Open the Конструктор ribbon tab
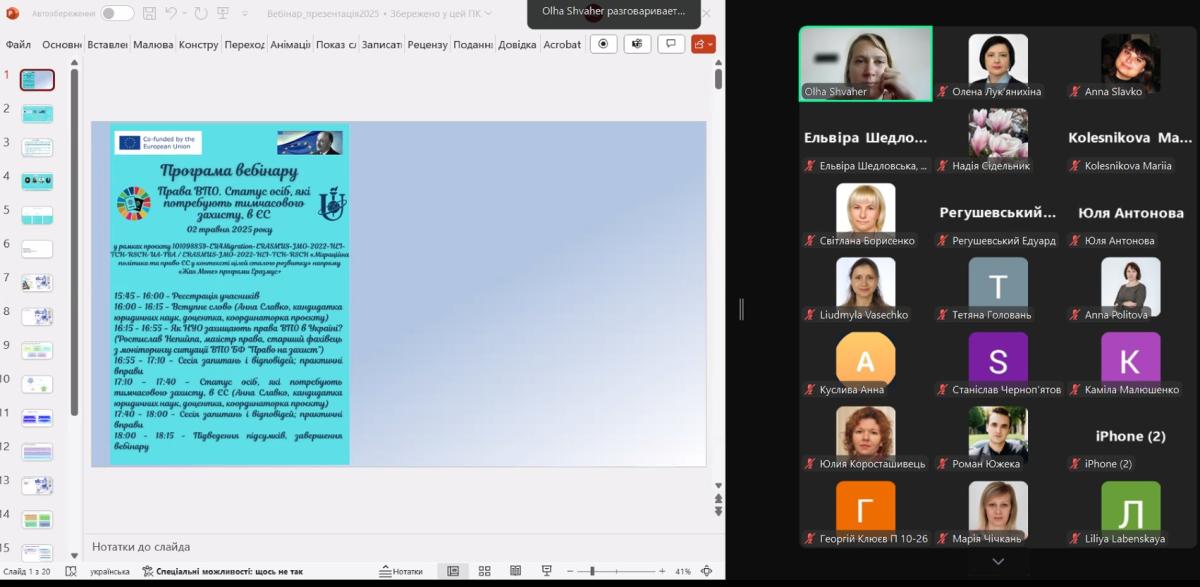 (x=198, y=44)
